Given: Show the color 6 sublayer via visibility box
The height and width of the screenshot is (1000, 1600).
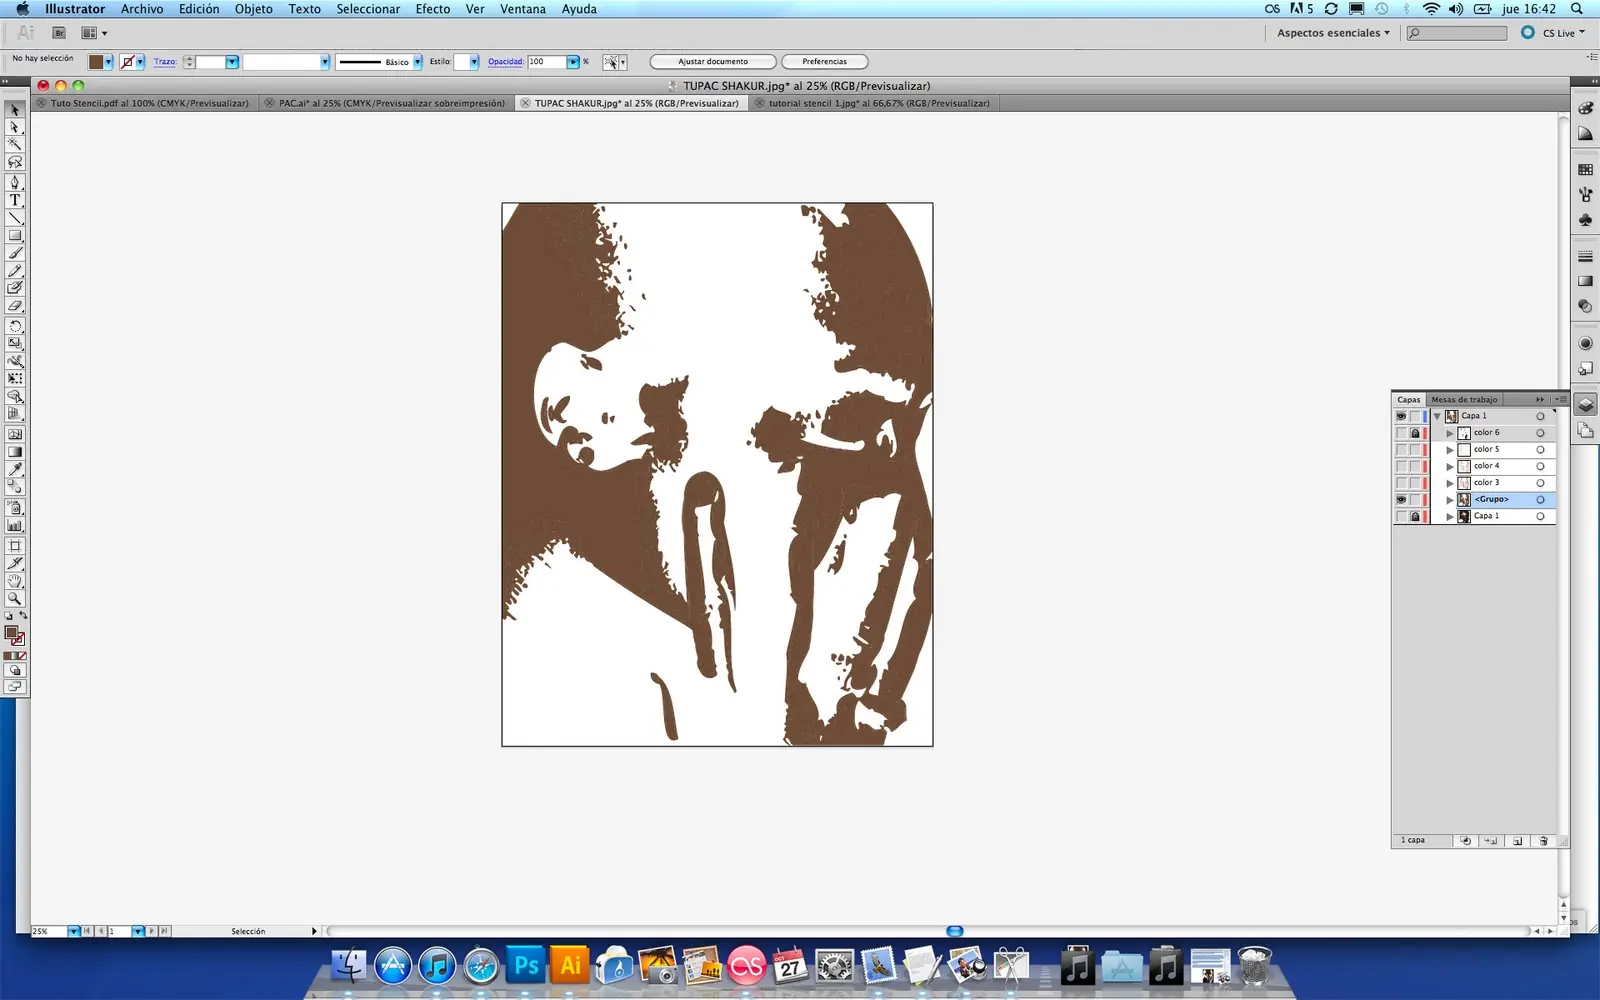Looking at the screenshot, I should coord(1401,433).
